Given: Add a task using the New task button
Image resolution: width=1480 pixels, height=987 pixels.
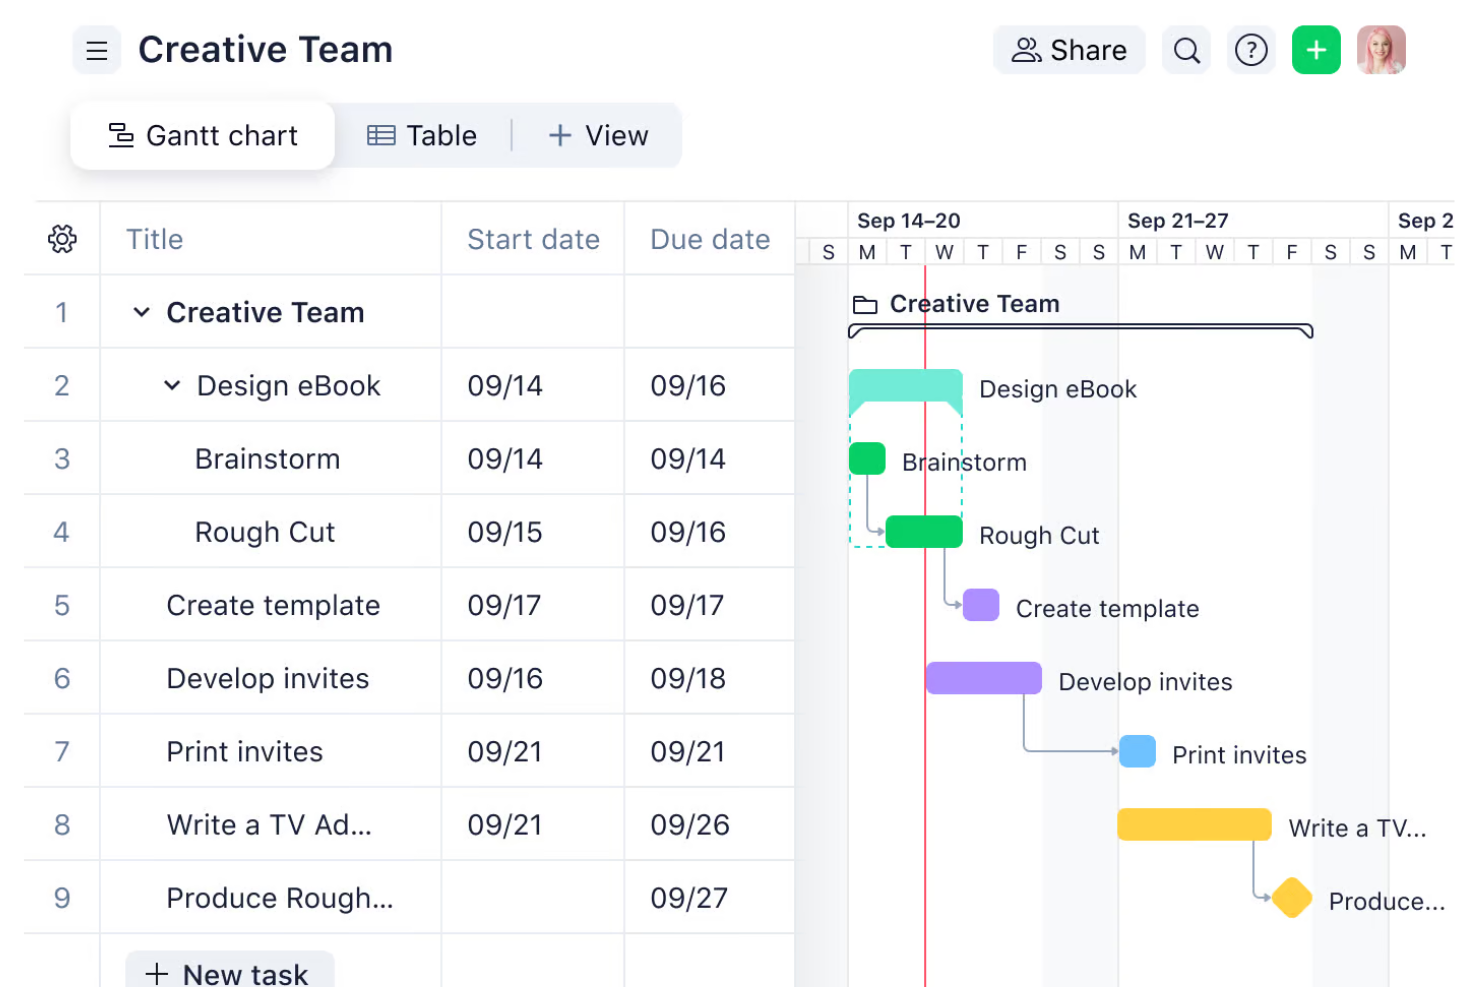Looking at the screenshot, I should [x=229, y=970].
